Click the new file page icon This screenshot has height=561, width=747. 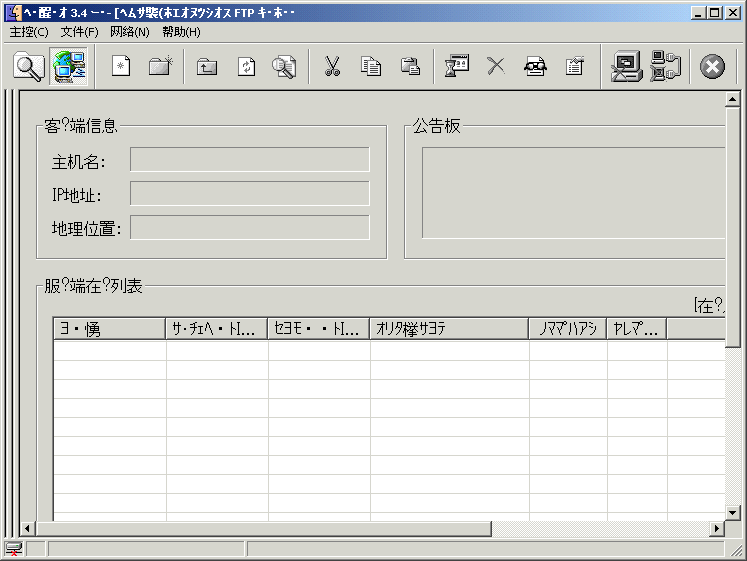[x=121, y=67]
